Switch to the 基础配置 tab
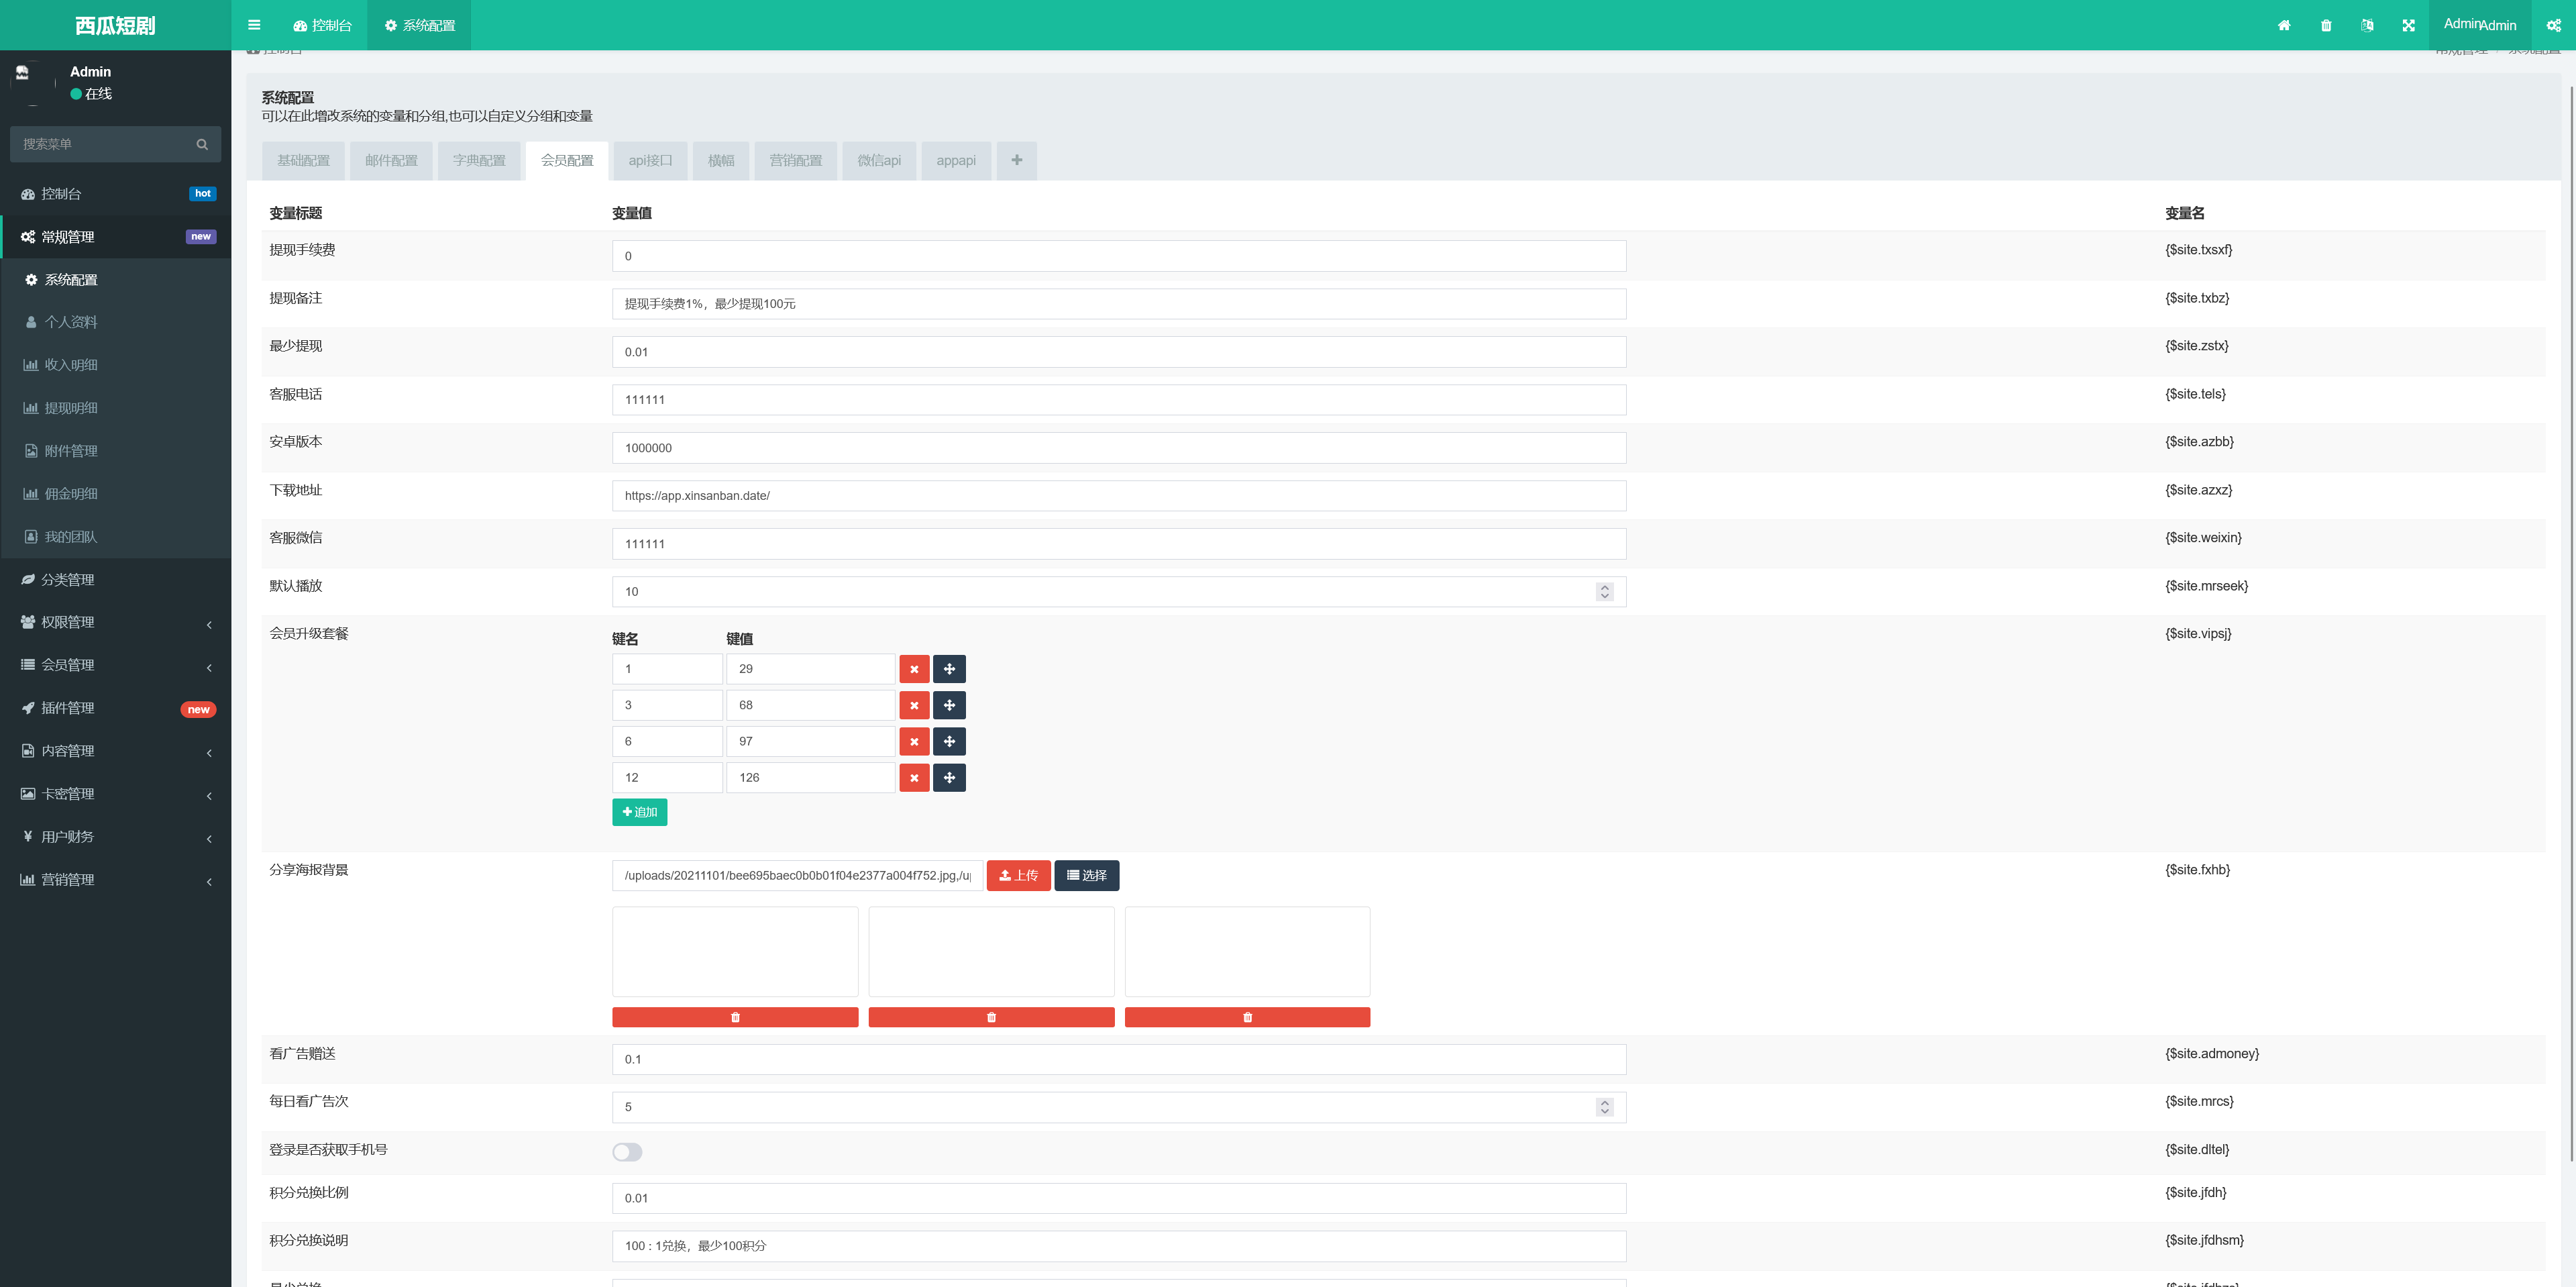 (303, 160)
